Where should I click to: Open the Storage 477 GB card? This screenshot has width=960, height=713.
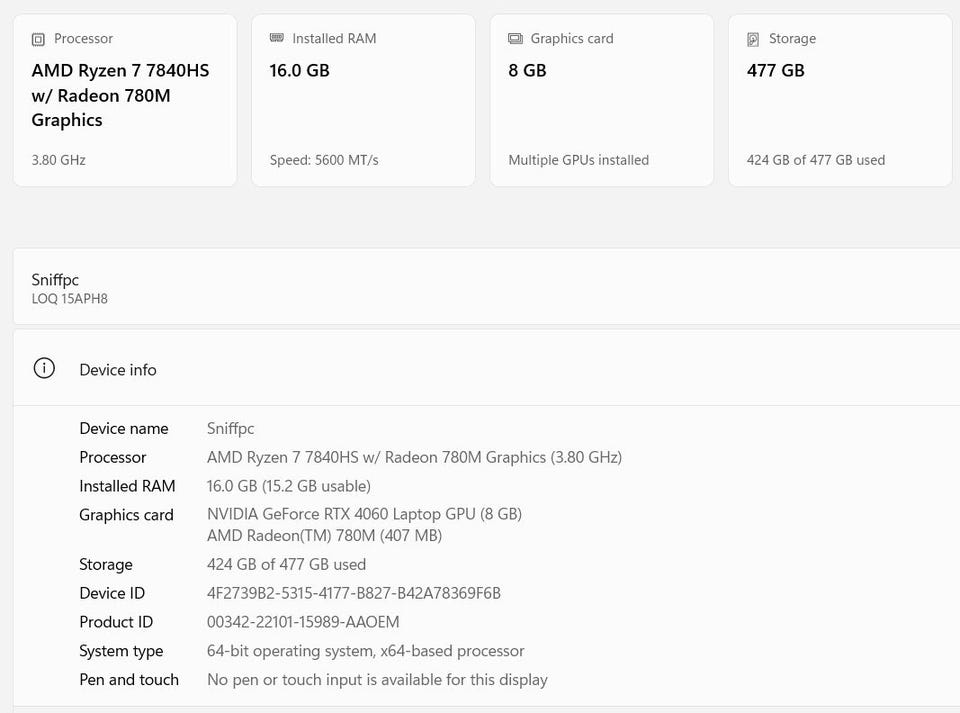pyautogui.click(x=840, y=100)
